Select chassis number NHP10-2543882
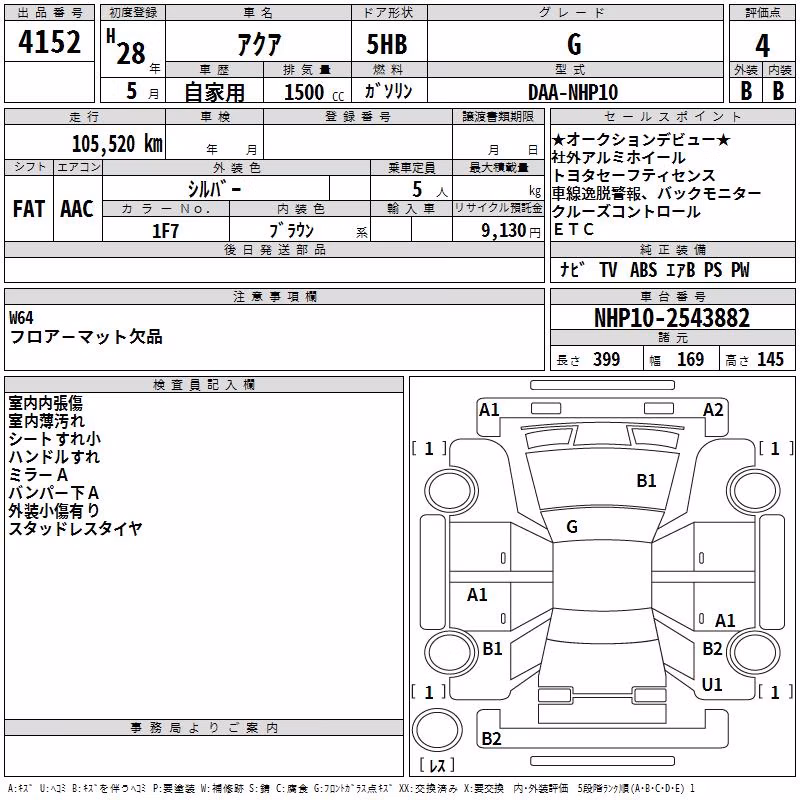Screen dimensions: 800x800 [672, 318]
